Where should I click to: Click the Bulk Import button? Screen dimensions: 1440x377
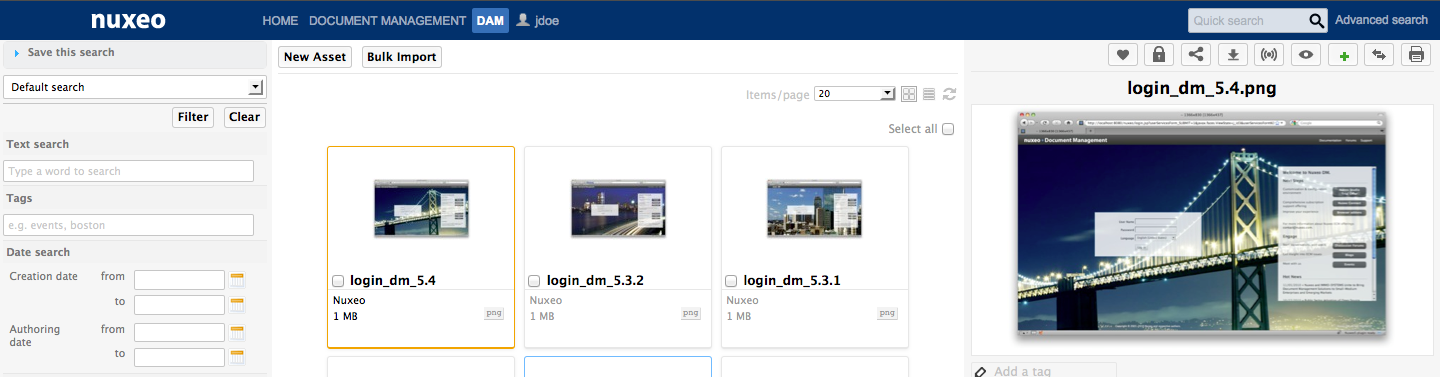(x=402, y=57)
